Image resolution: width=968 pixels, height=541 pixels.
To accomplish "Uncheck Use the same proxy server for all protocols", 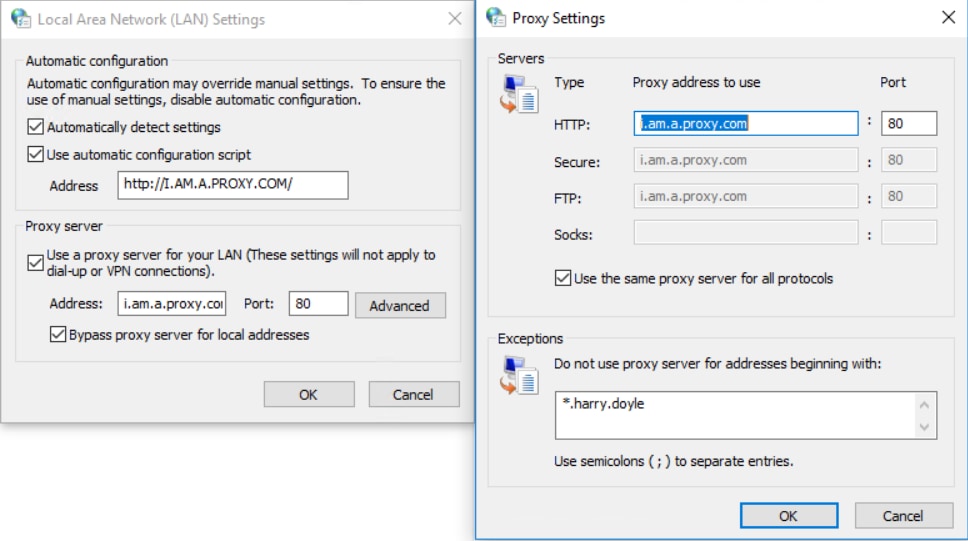I will 563,278.
